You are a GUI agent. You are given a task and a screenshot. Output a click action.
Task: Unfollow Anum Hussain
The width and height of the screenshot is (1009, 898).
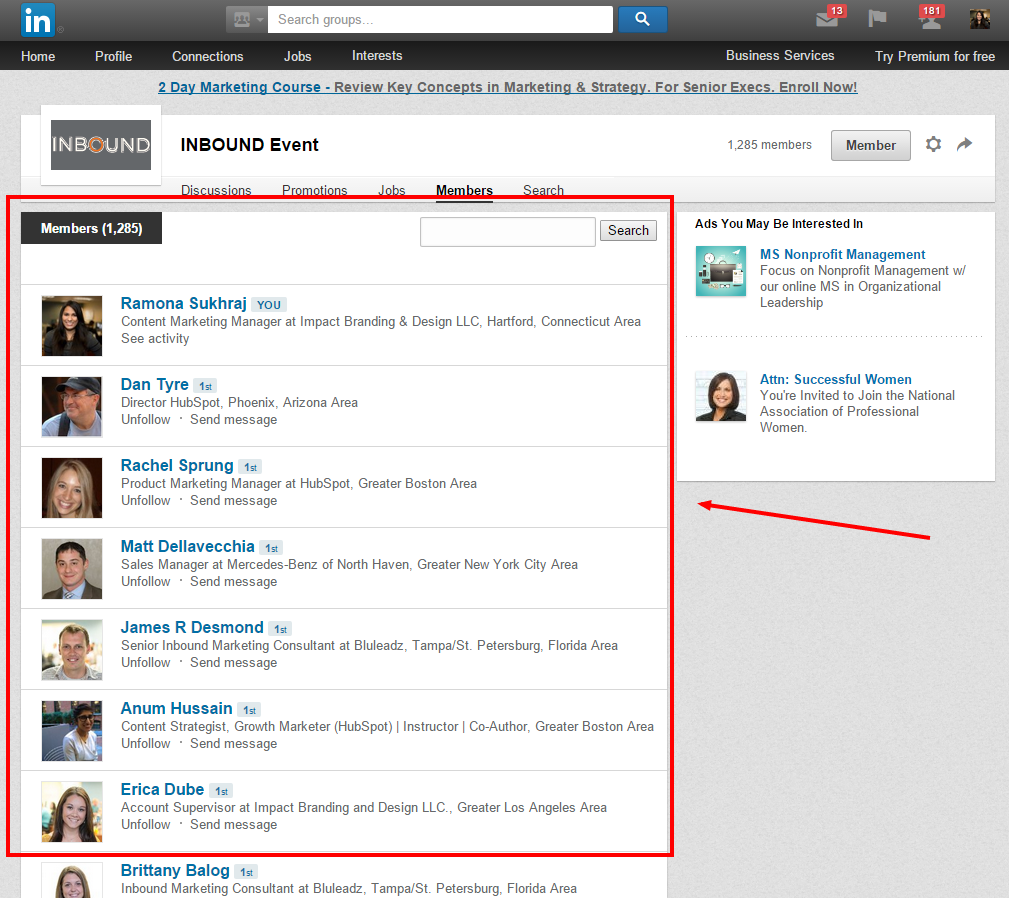pyautogui.click(x=146, y=744)
